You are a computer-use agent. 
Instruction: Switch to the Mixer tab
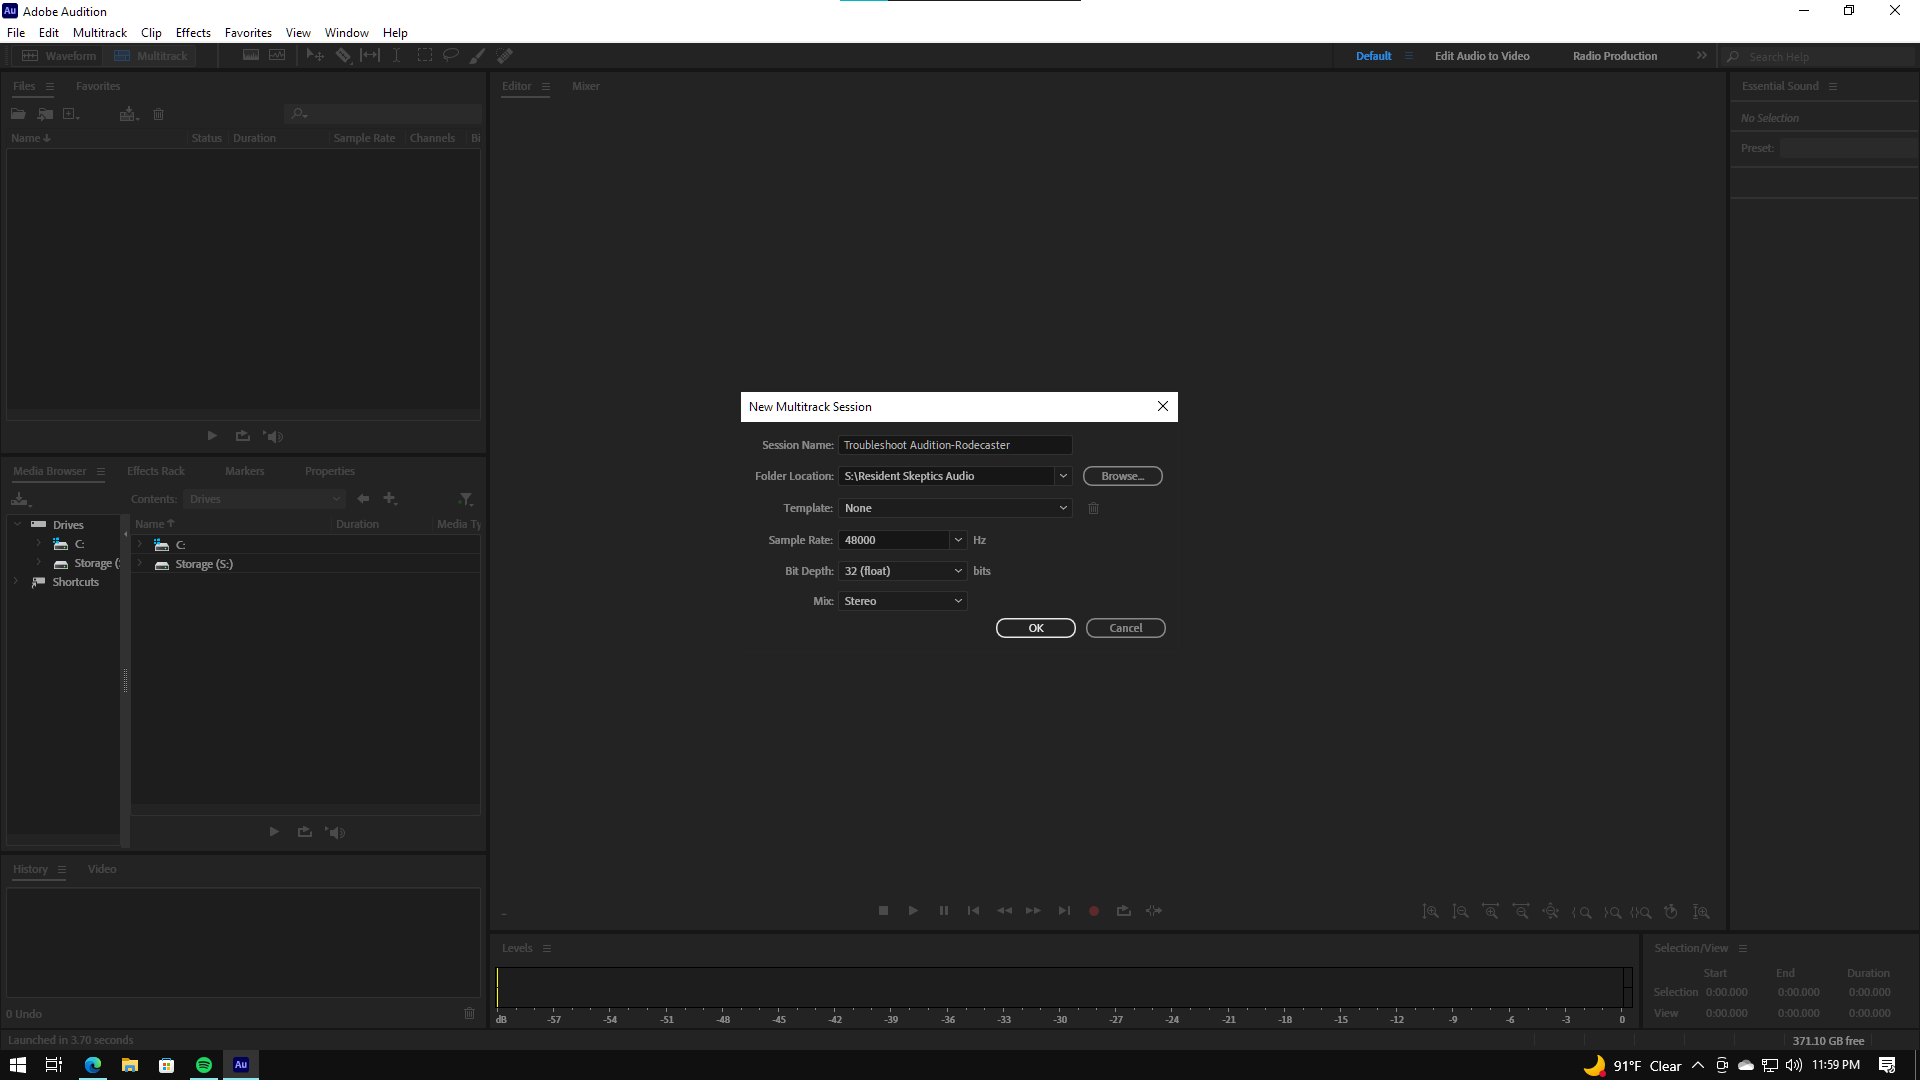[x=586, y=86]
